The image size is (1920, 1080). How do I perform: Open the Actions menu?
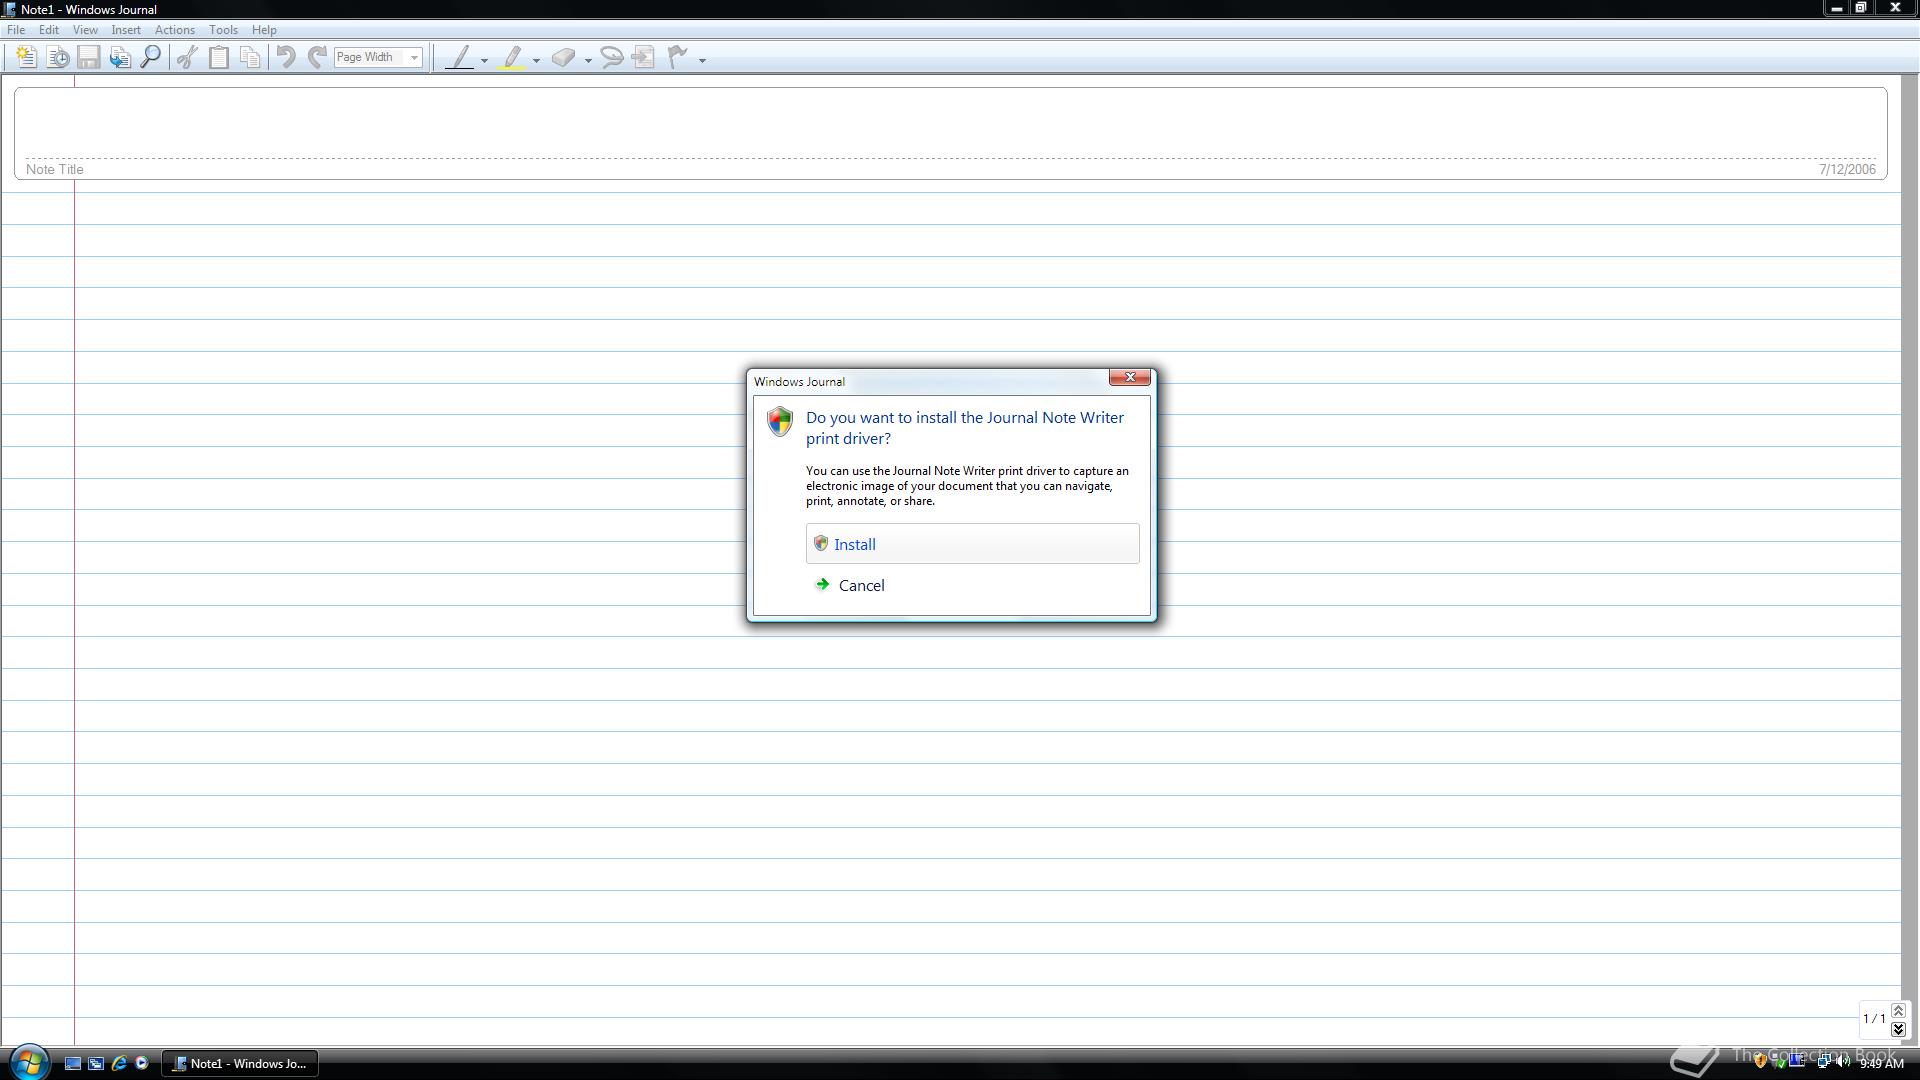point(174,30)
